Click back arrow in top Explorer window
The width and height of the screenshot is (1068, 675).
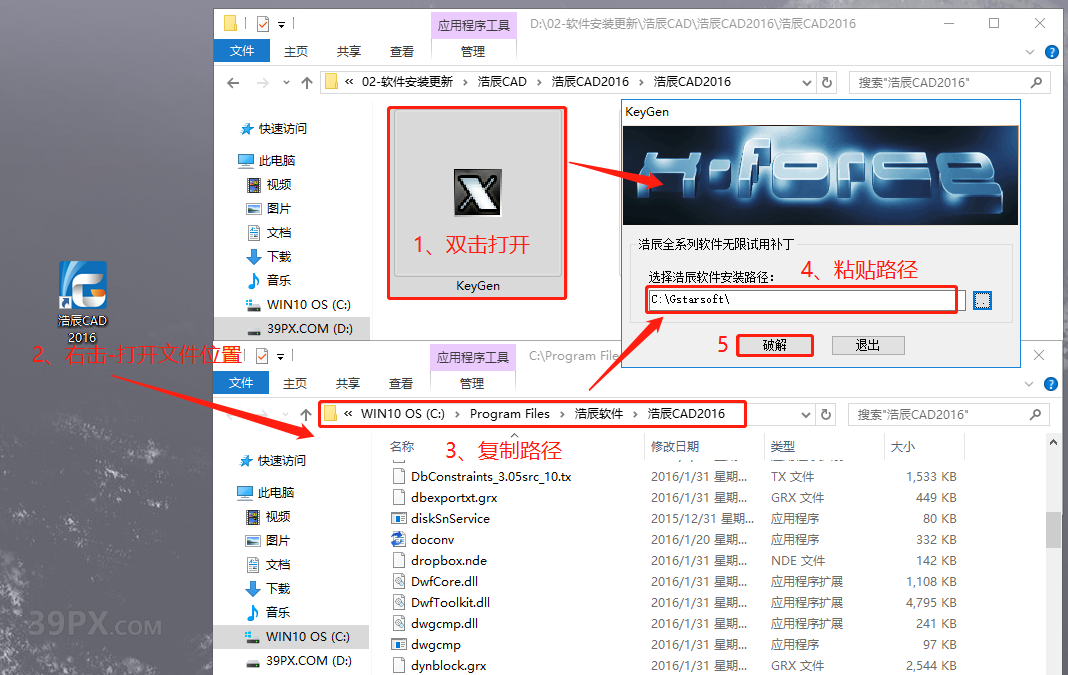click(x=233, y=82)
